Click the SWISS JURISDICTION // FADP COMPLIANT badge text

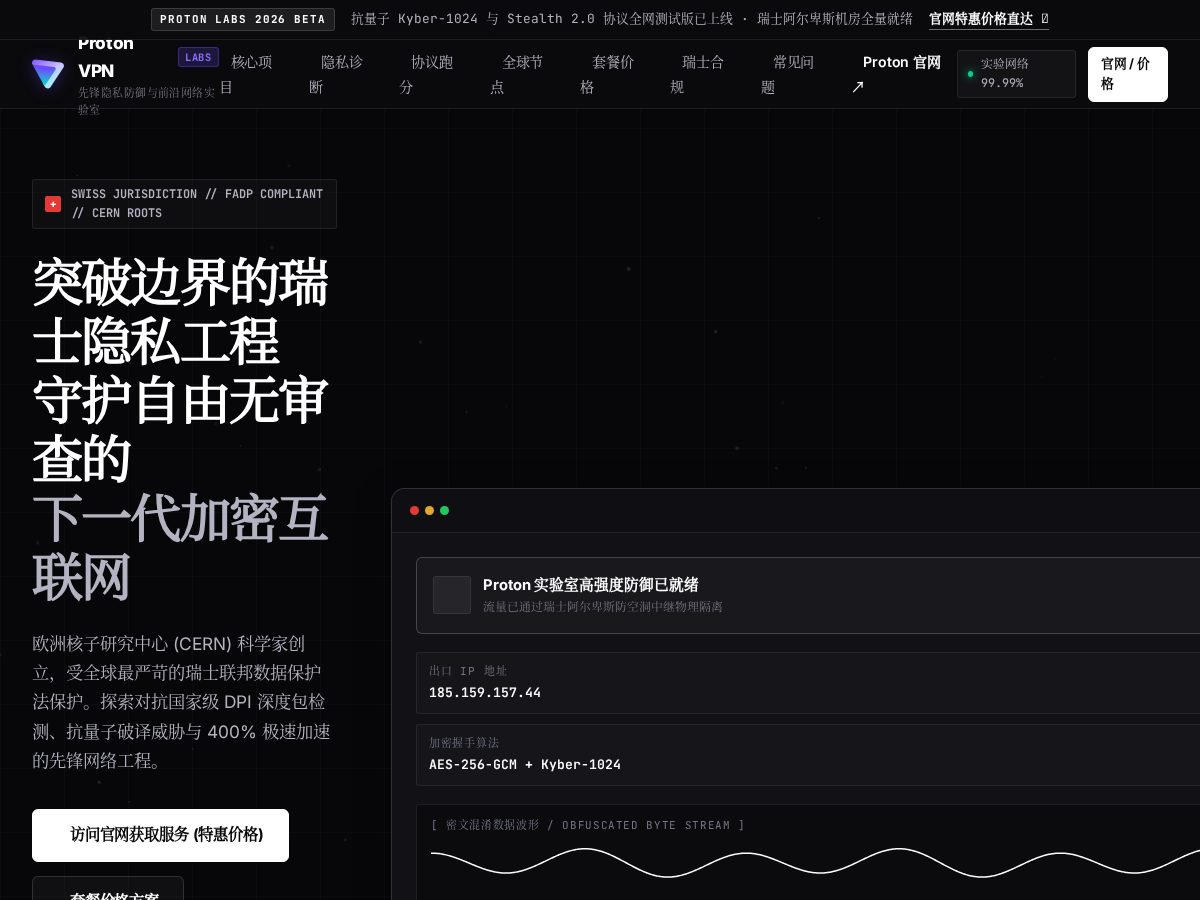click(197, 204)
